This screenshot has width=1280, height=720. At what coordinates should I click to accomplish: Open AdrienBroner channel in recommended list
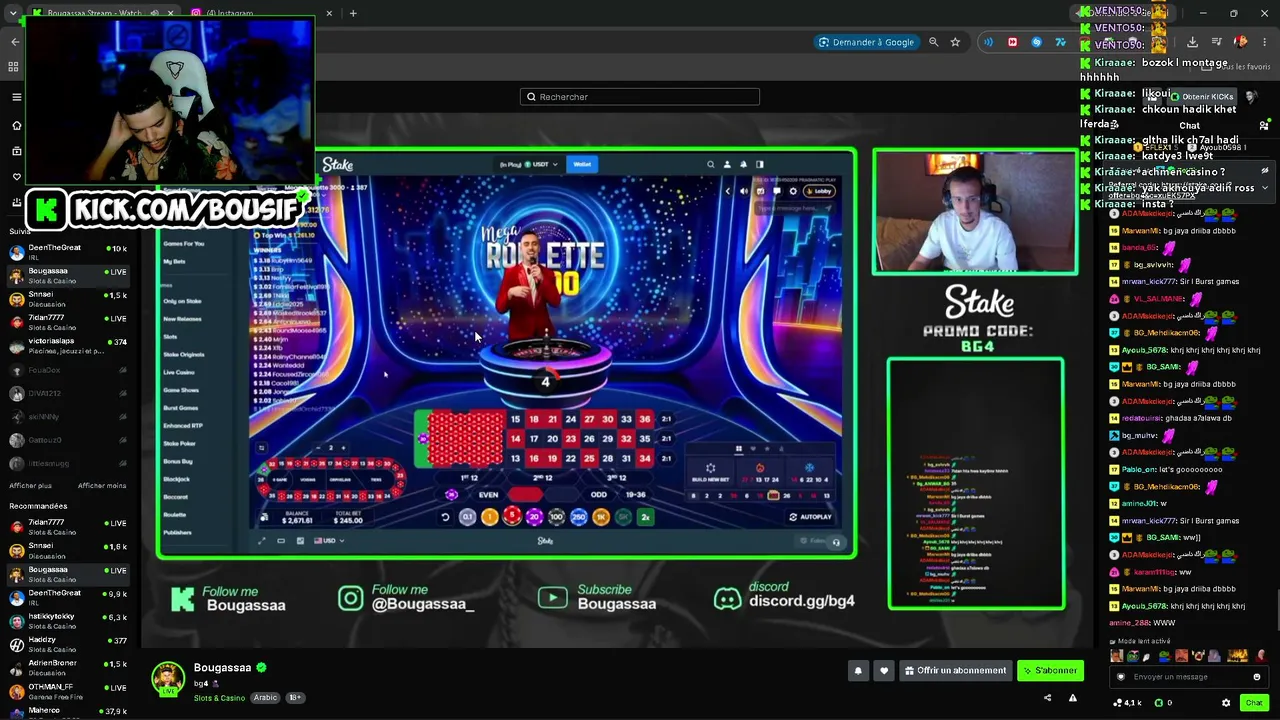point(68,667)
